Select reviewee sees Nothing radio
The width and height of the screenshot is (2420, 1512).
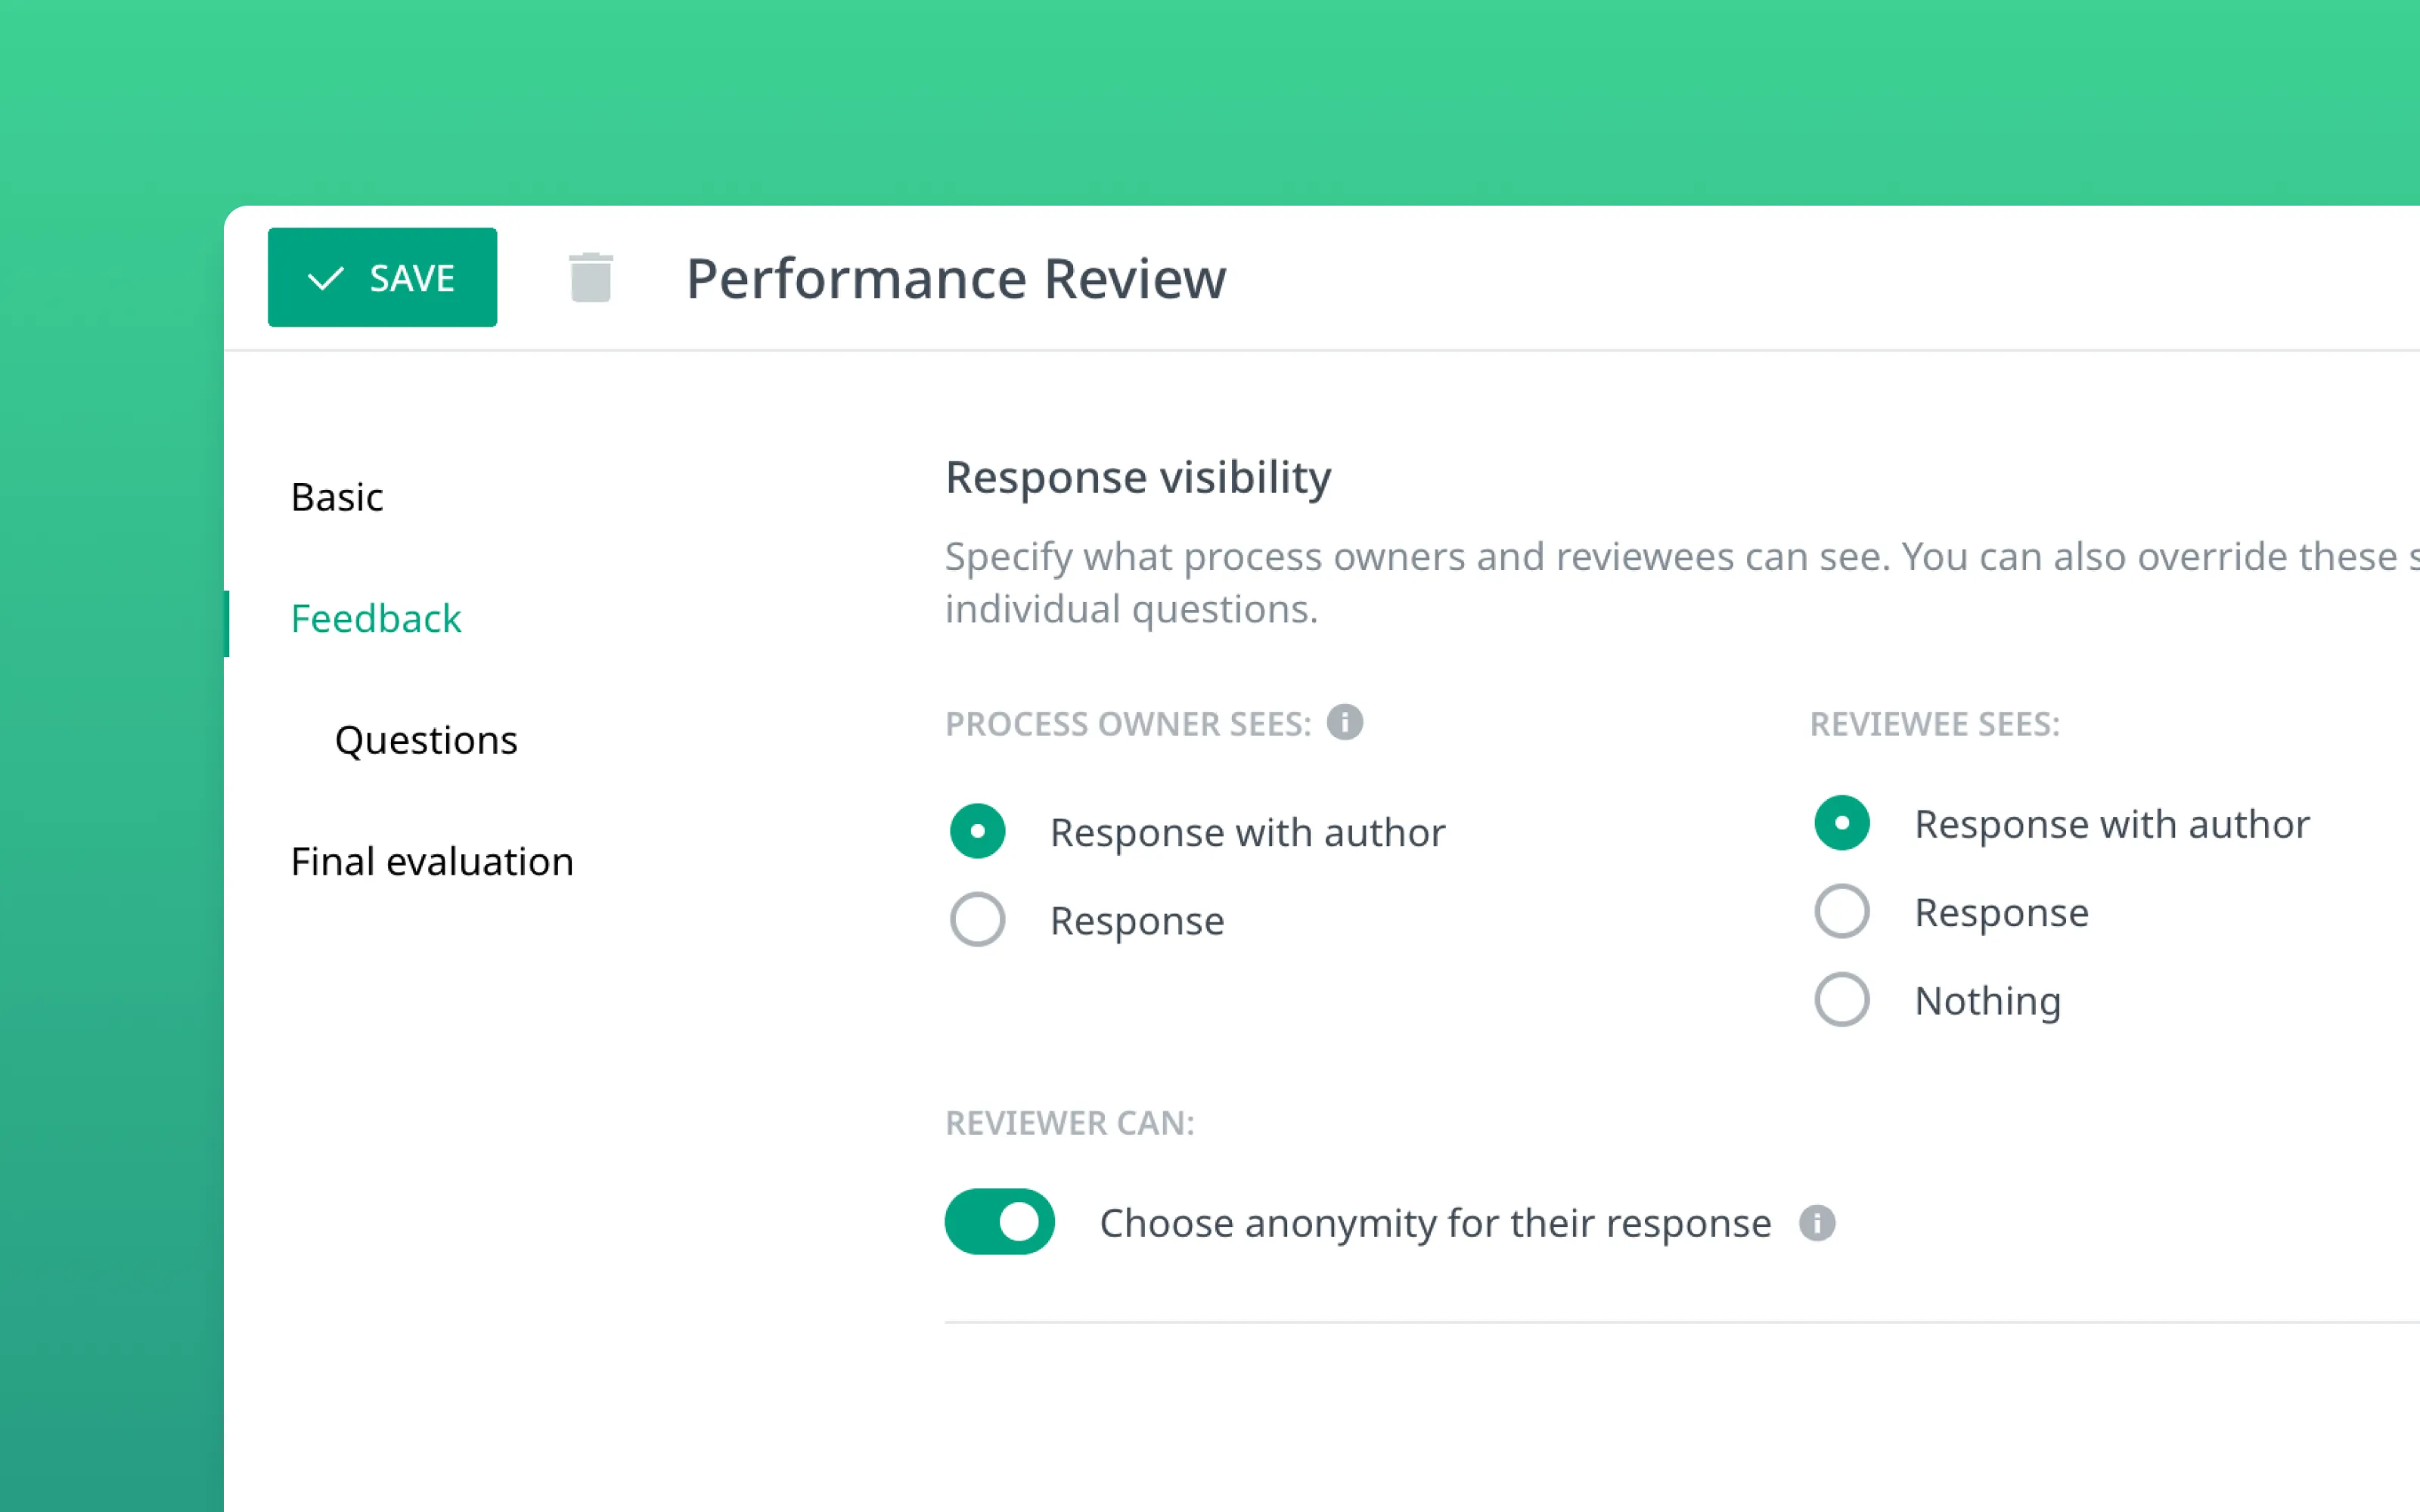tap(1841, 999)
